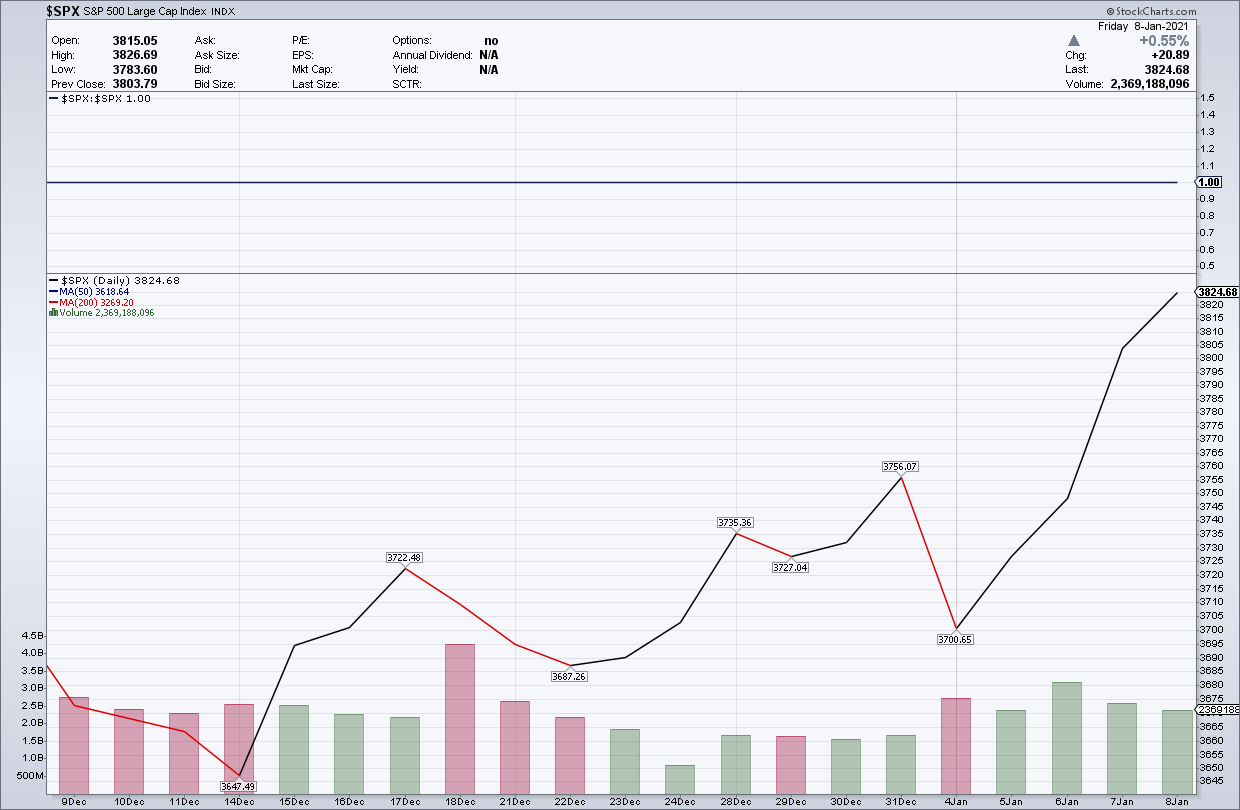Viewport: 1240px width, 810px height.
Task: Click the MA(50) 3618.64 legend entry
Action: click(x=90, y=291)
